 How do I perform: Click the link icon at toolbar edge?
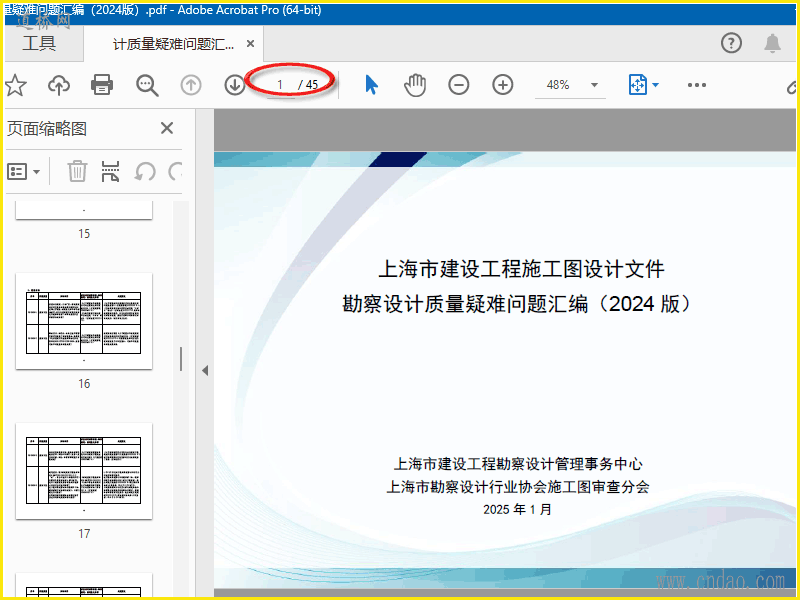coord(792,87)
